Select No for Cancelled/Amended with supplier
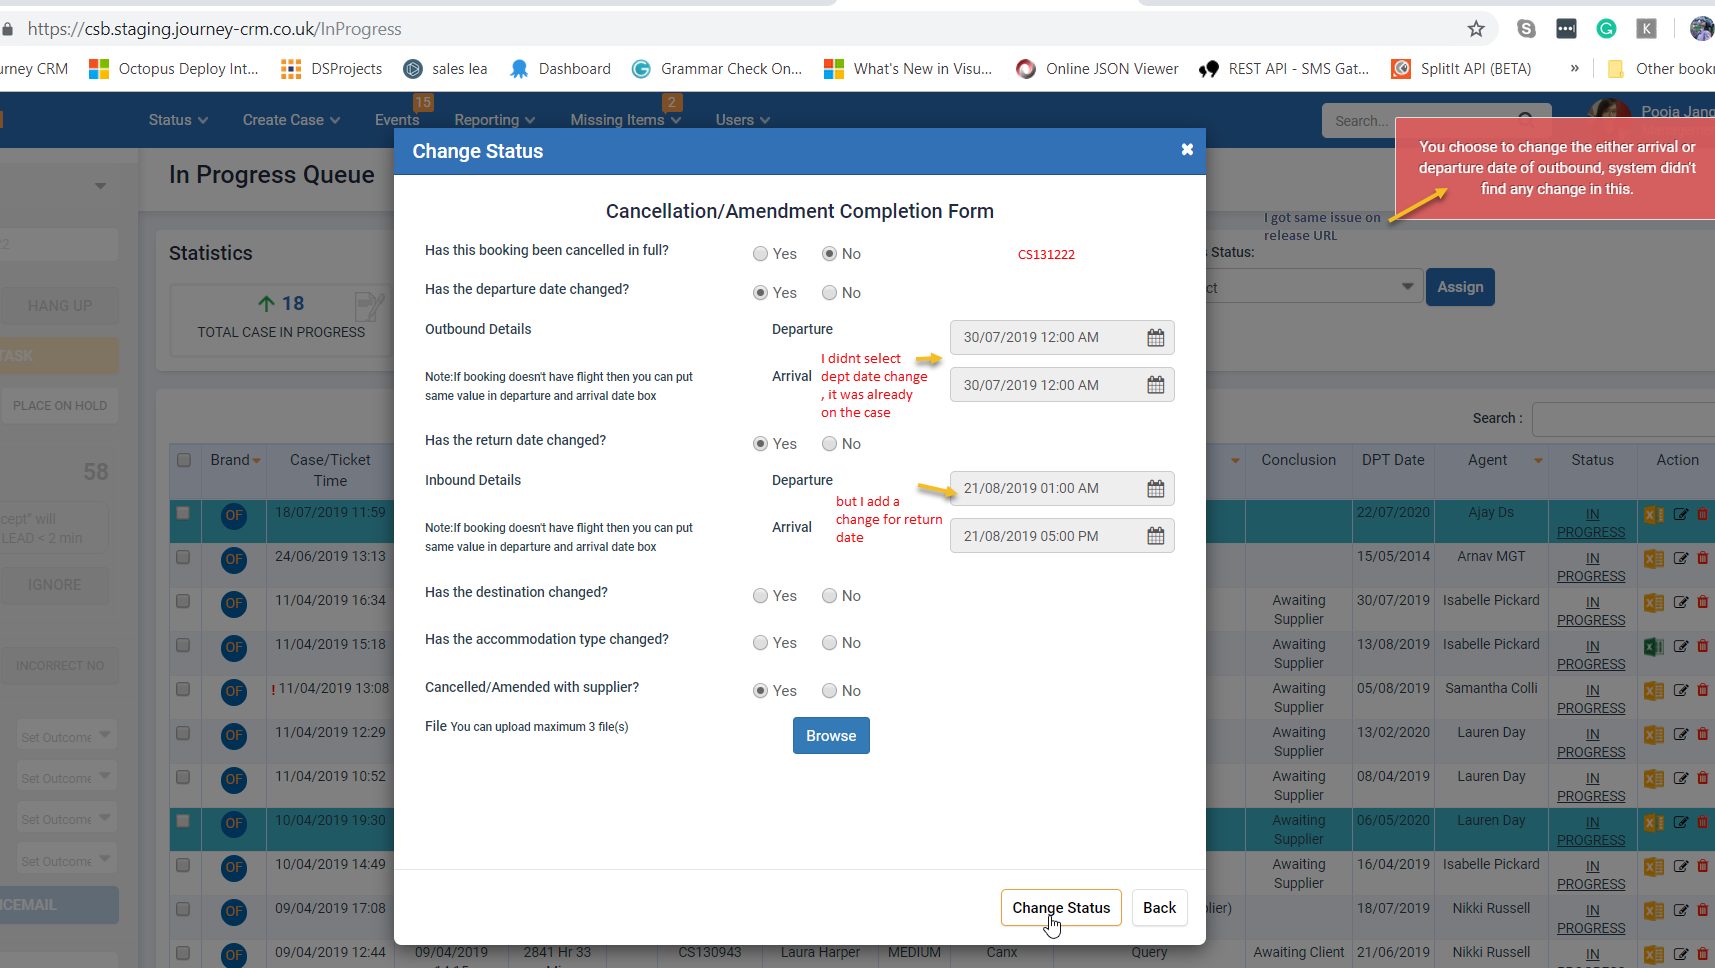 (x=829, y=691)
